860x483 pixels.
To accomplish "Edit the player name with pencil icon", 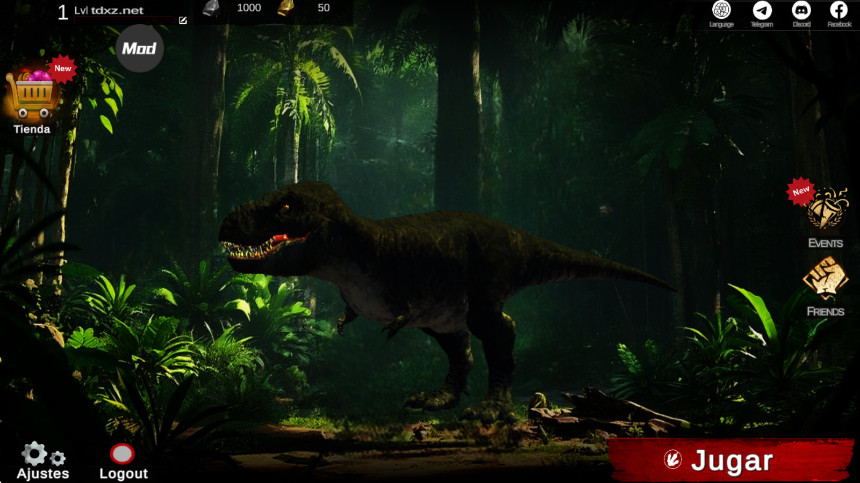I will 183,20.
